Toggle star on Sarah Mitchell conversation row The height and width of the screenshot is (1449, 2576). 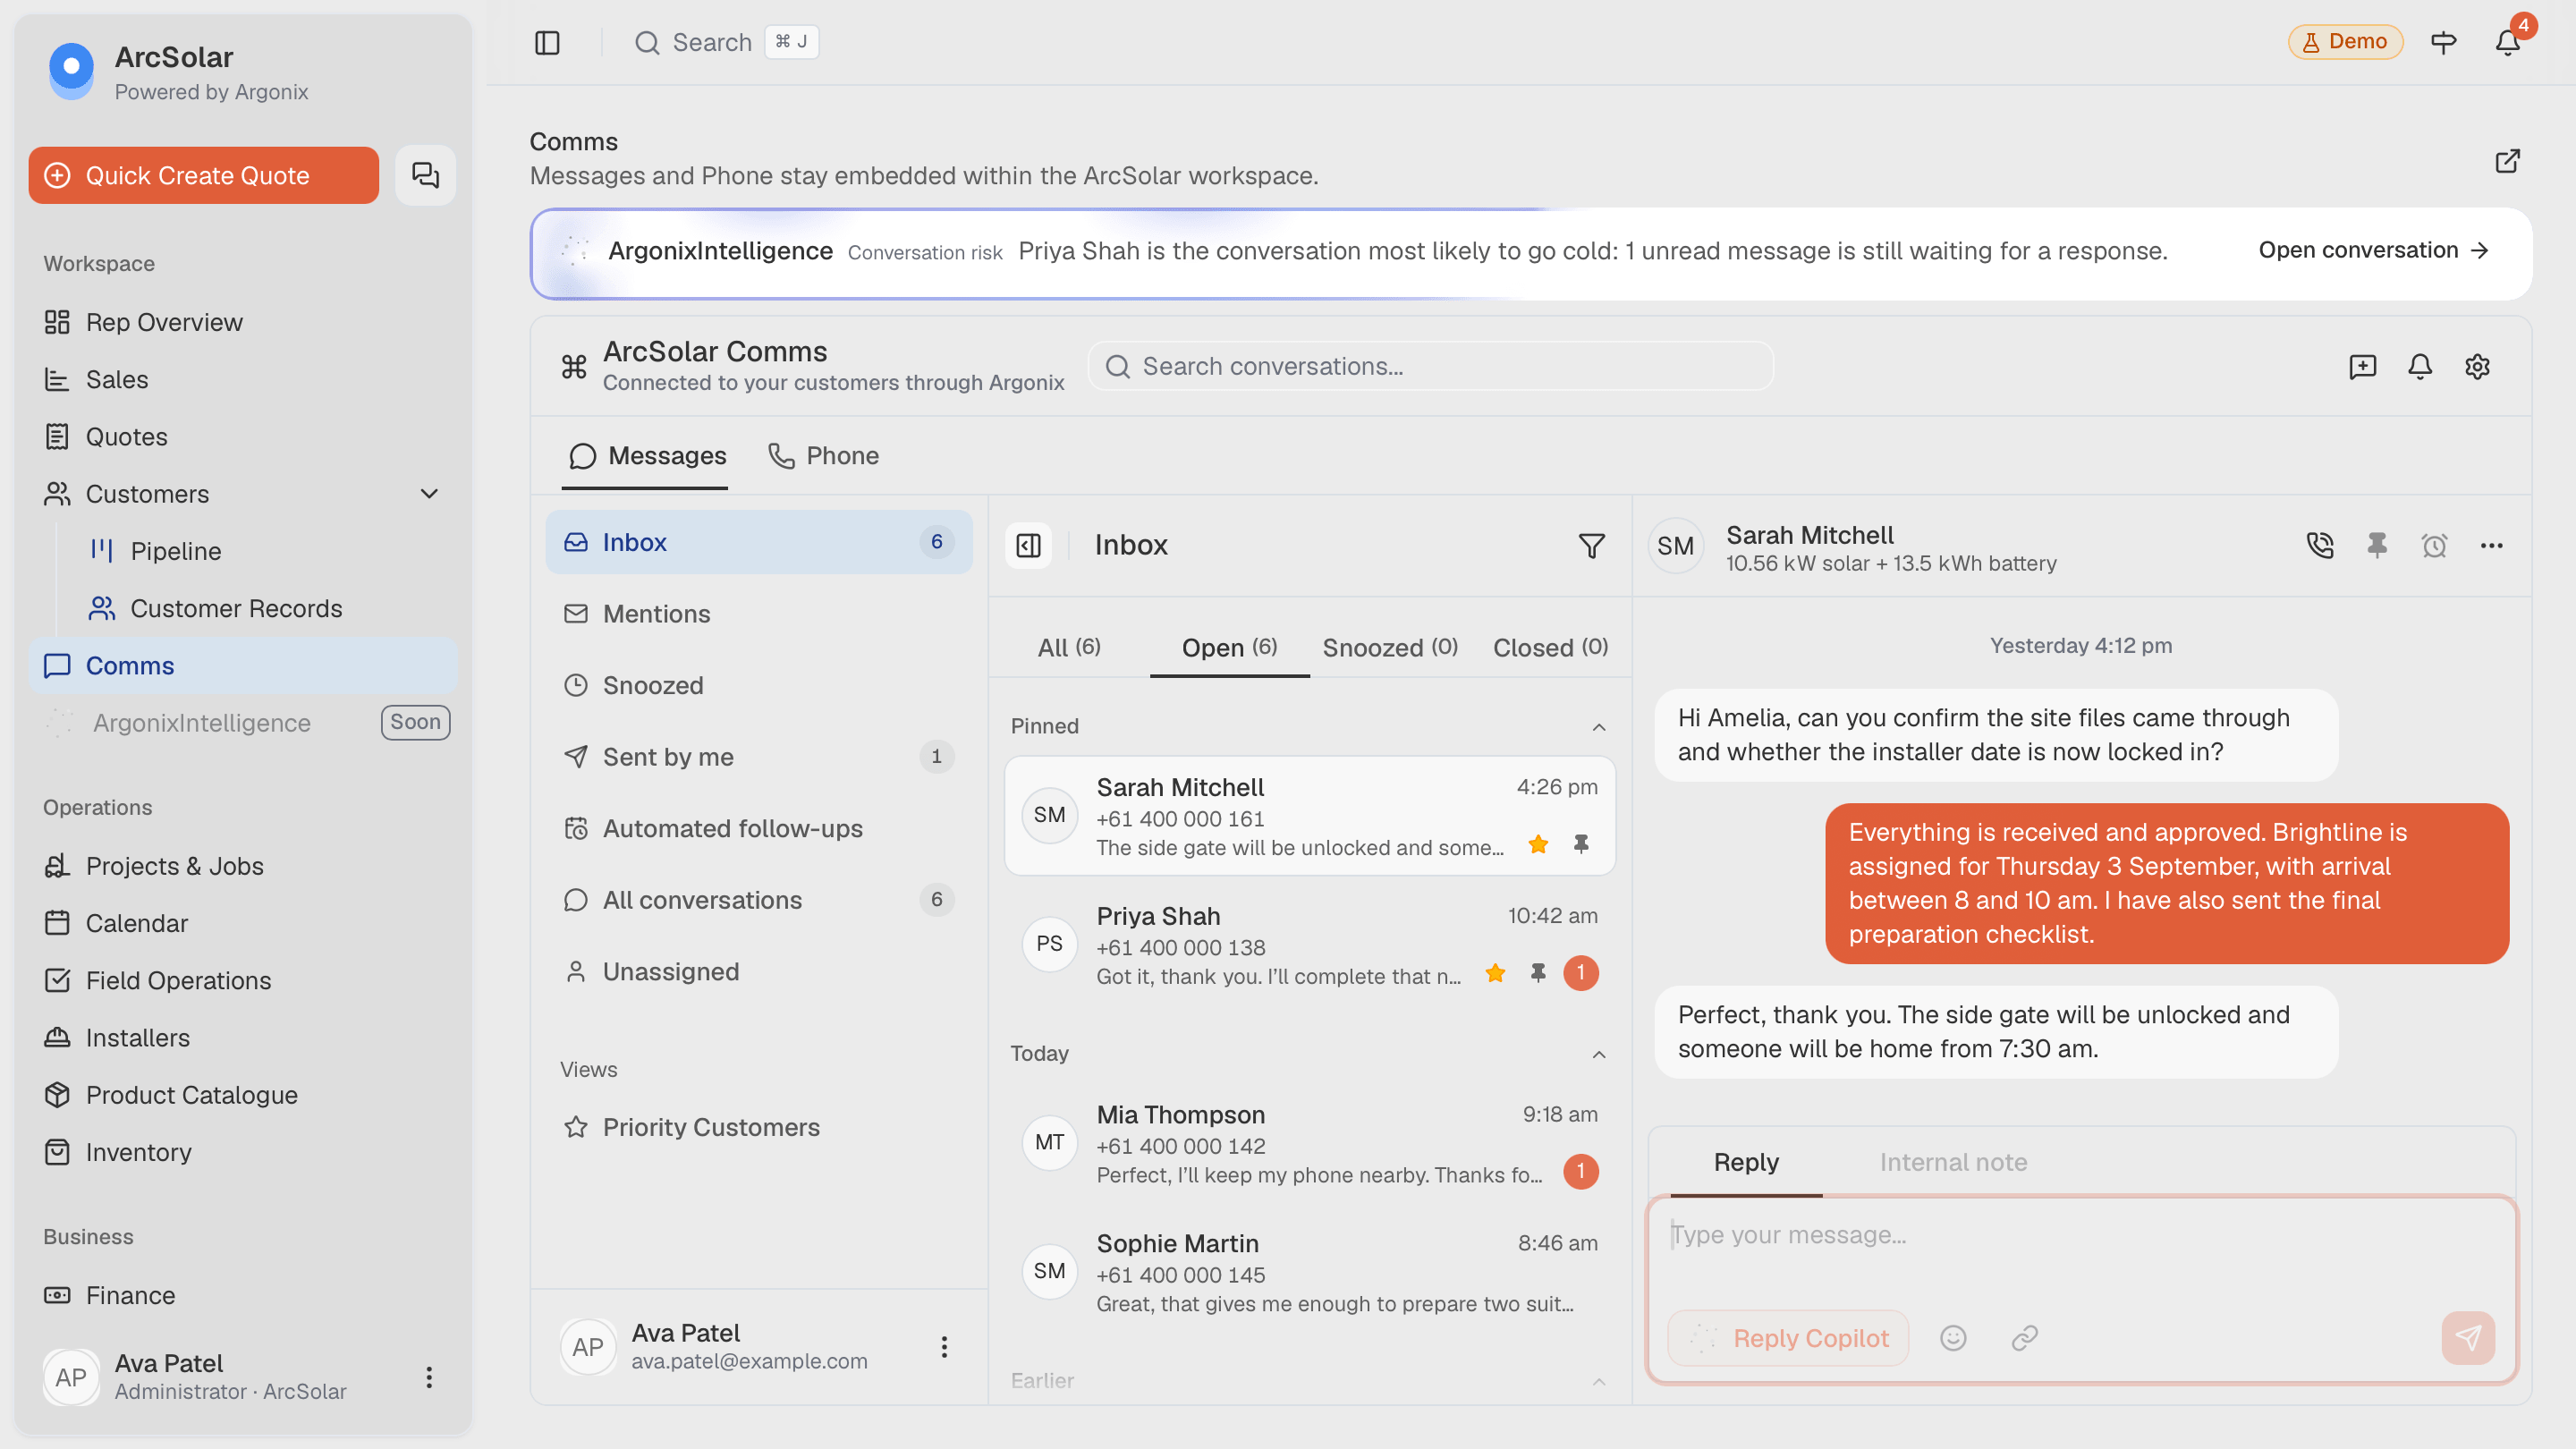[1538, 845]
